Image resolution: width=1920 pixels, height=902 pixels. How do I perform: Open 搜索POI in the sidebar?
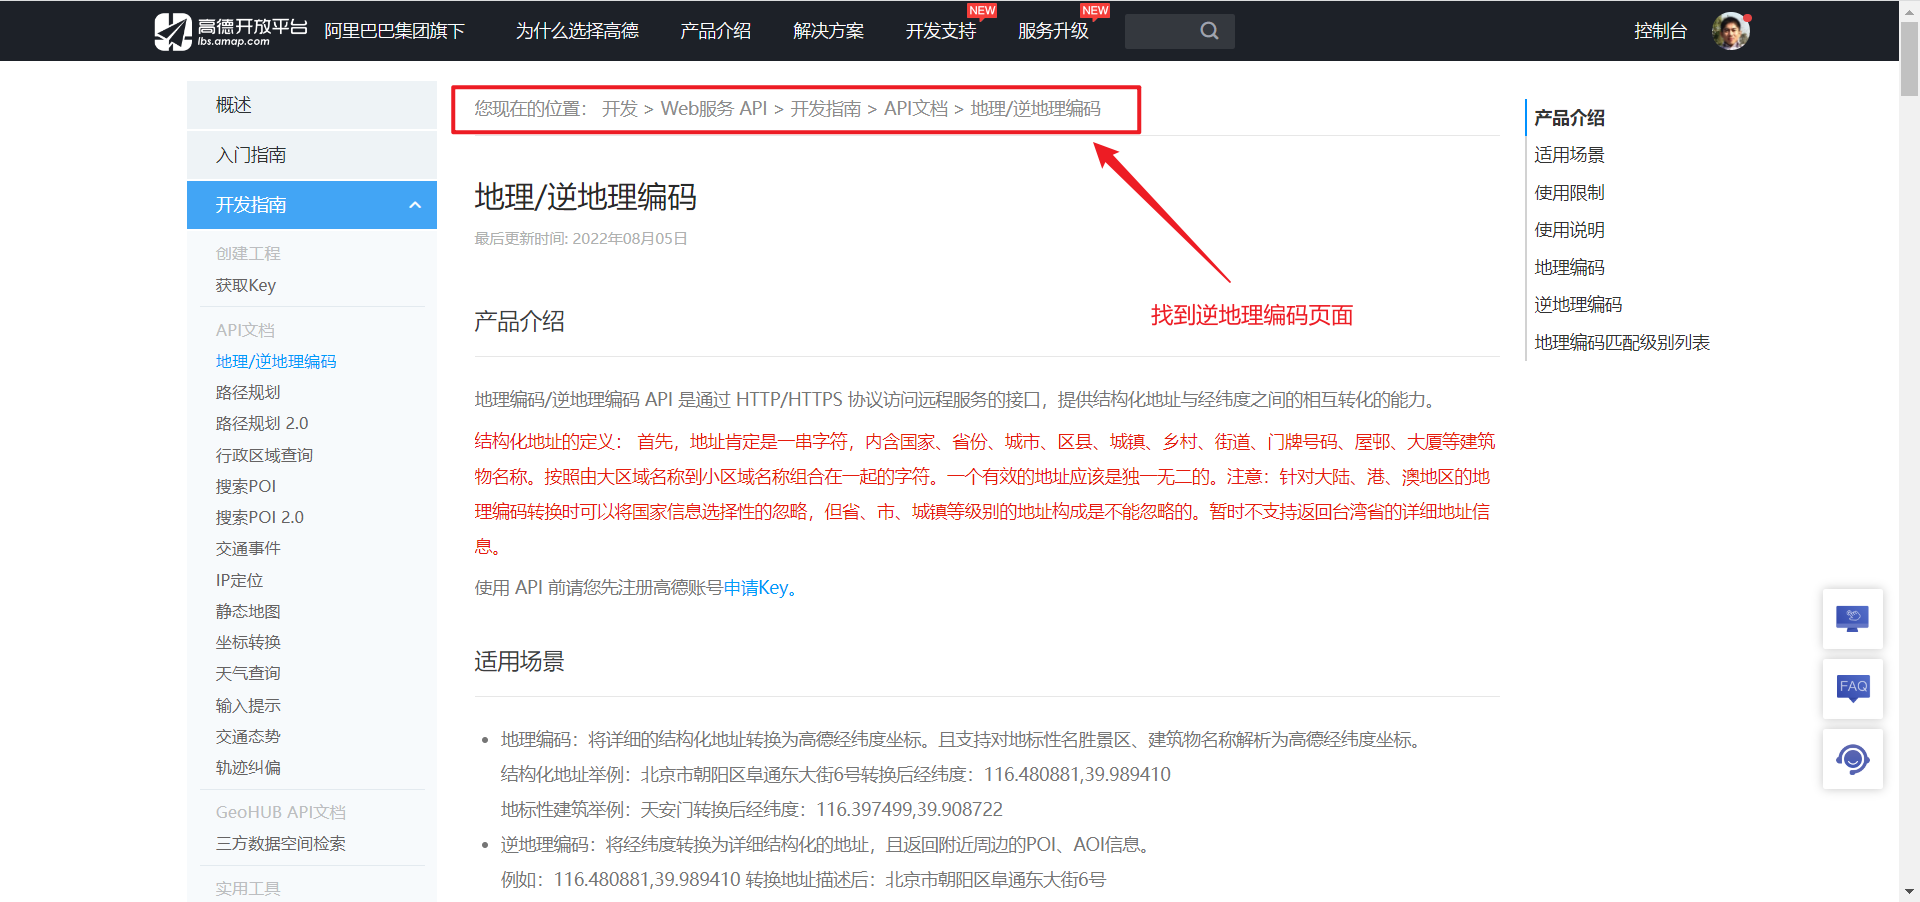246,486
